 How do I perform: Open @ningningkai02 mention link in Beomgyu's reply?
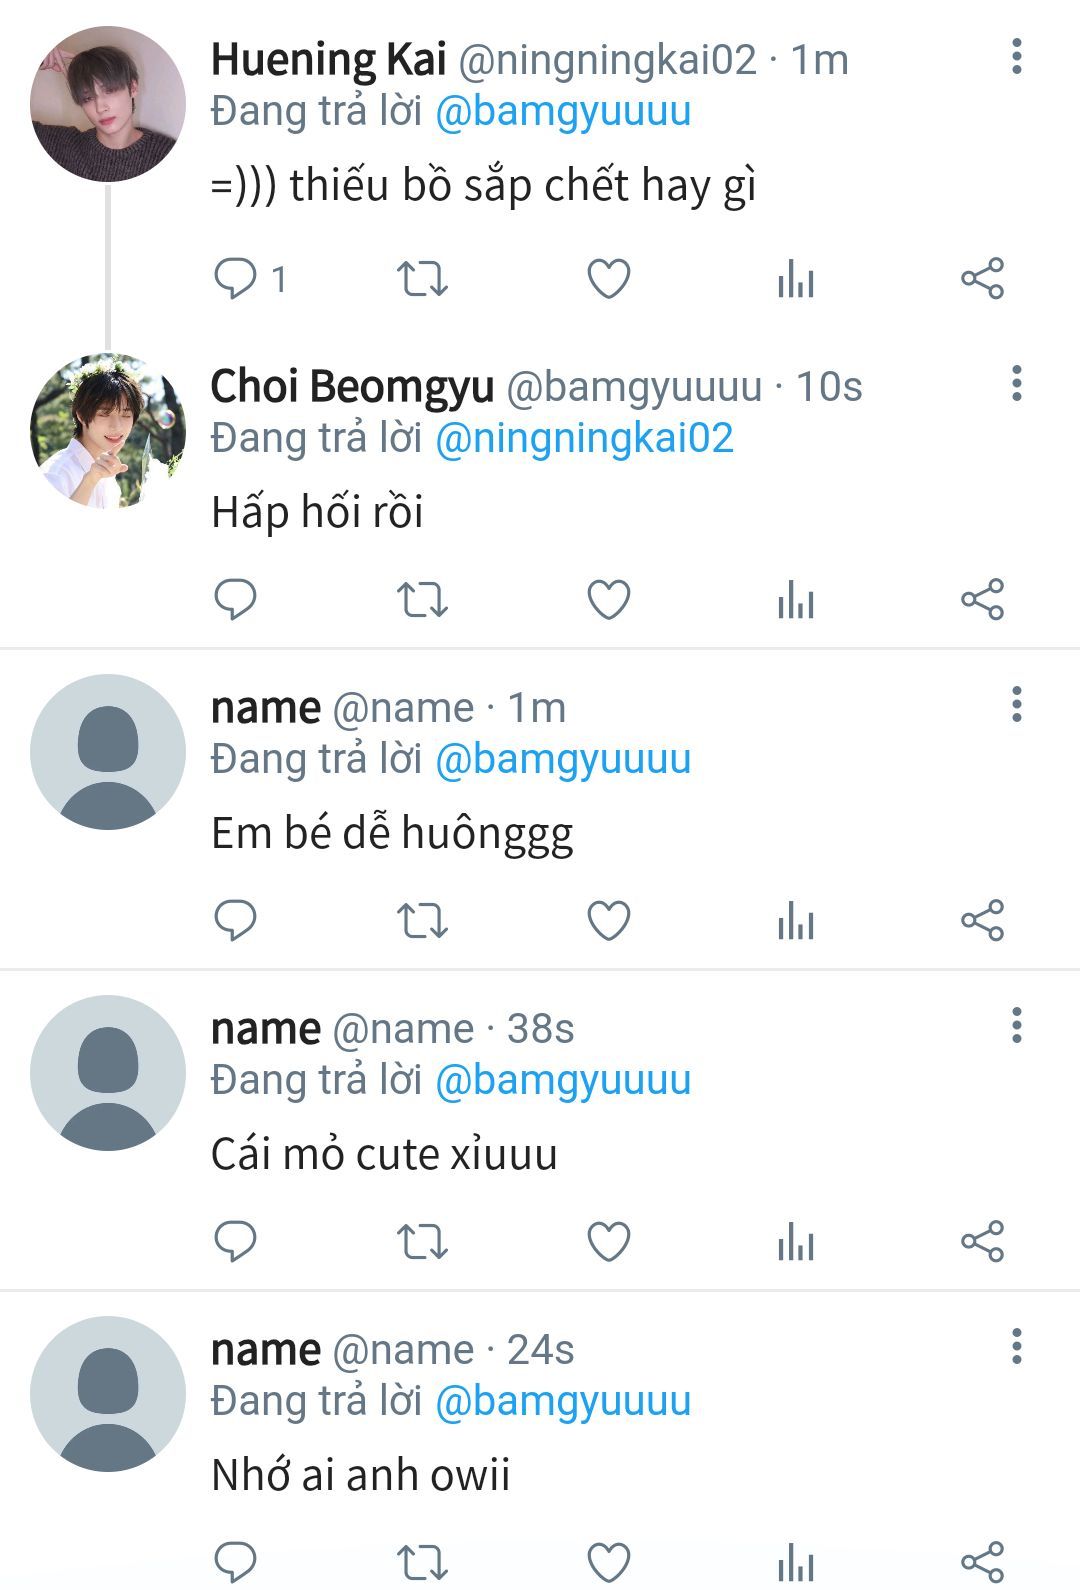tap(584, 438)
